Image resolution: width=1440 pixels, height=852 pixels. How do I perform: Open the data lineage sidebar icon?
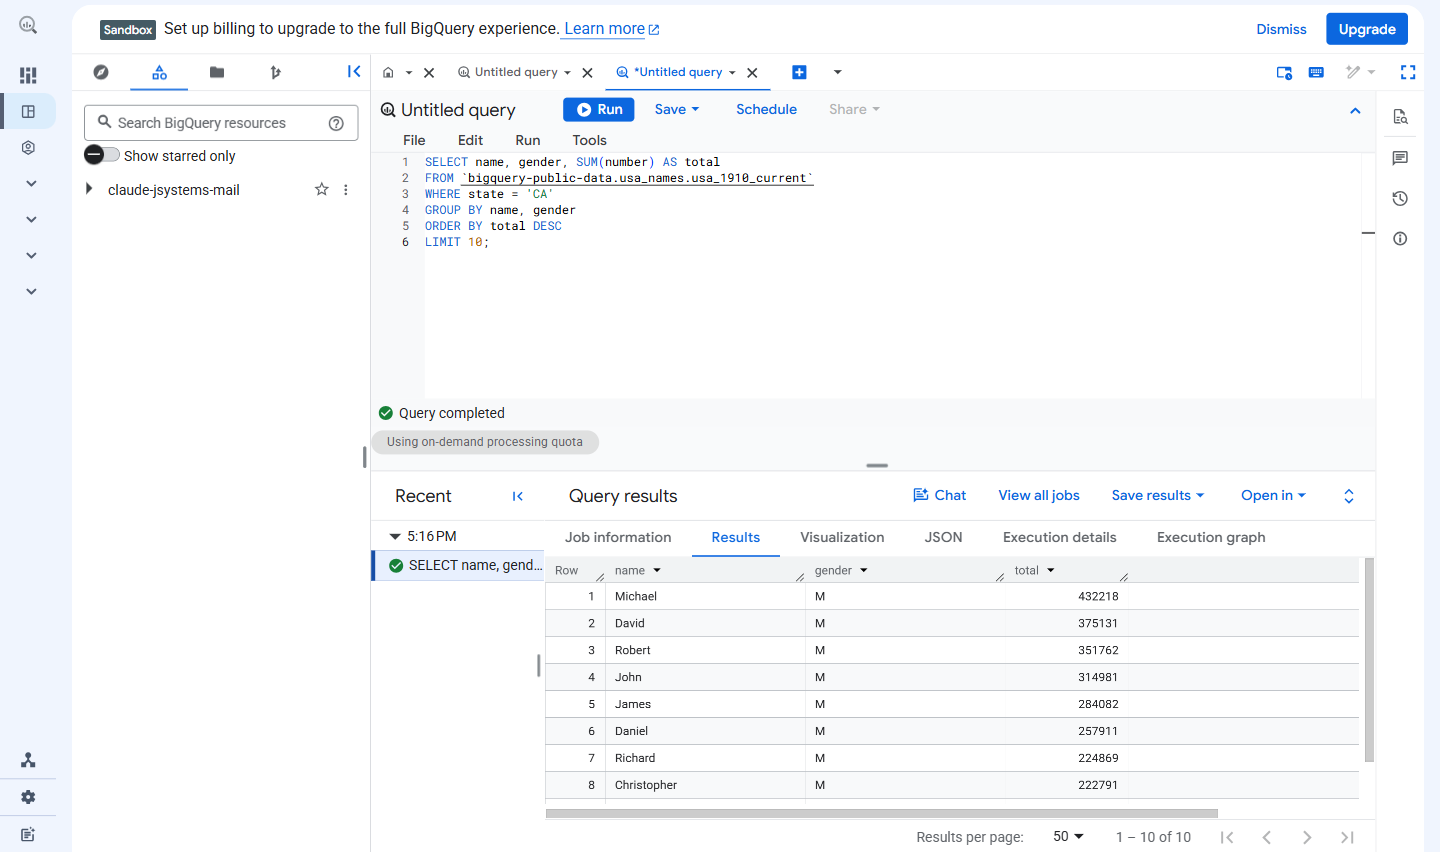(28, 760)
